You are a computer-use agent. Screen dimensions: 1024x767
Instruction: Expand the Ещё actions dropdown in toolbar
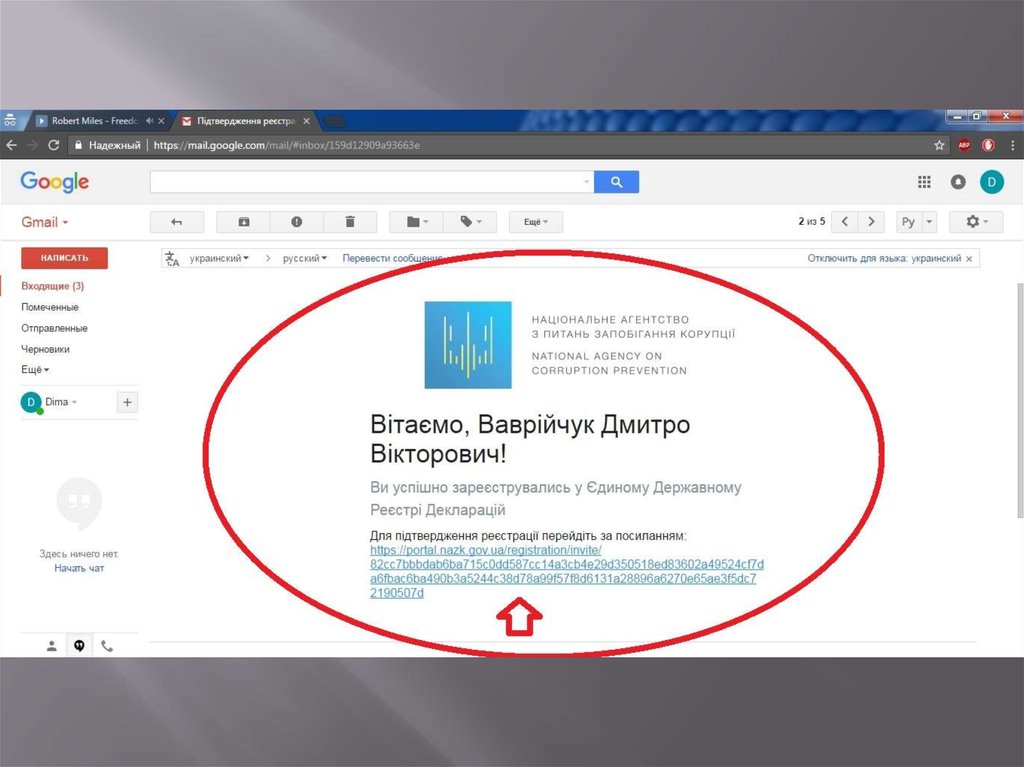click(536, 222)
